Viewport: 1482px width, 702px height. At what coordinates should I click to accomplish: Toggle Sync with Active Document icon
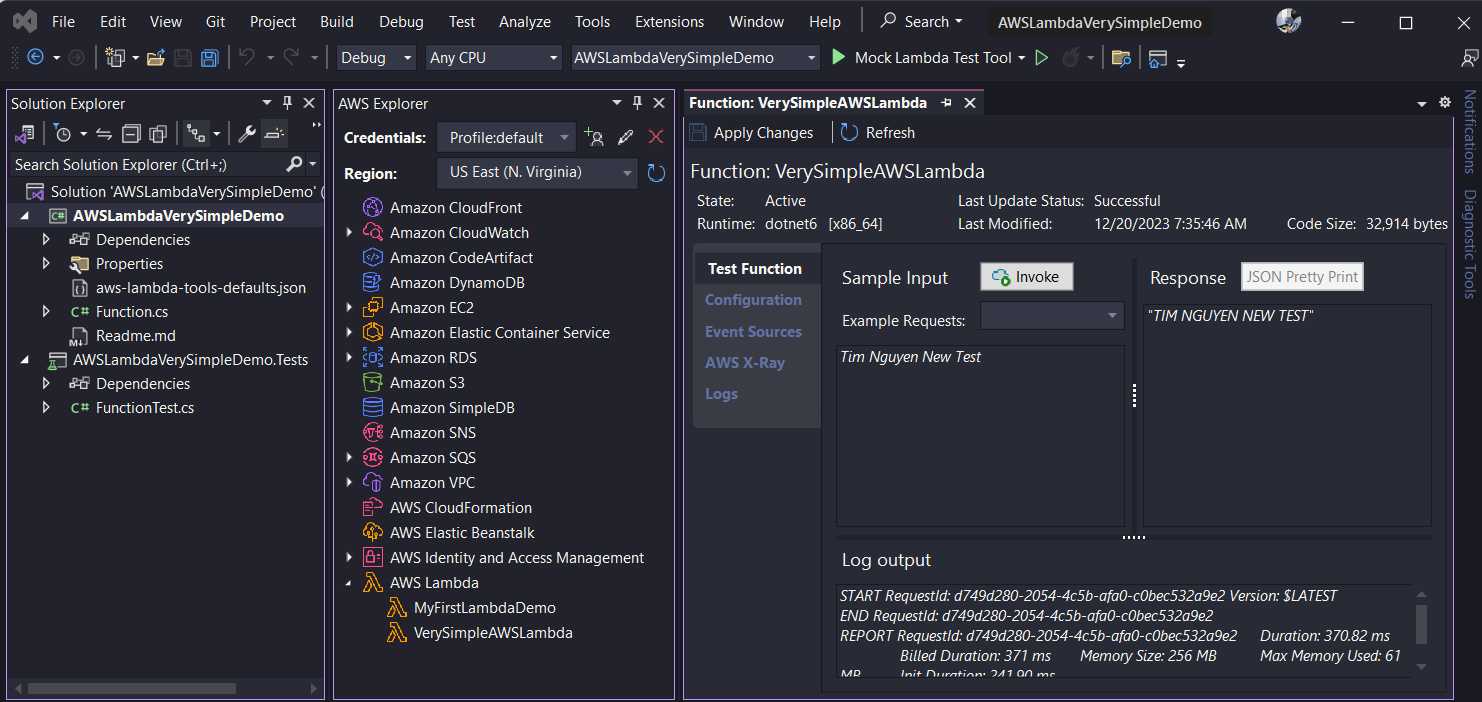[104, 133]
